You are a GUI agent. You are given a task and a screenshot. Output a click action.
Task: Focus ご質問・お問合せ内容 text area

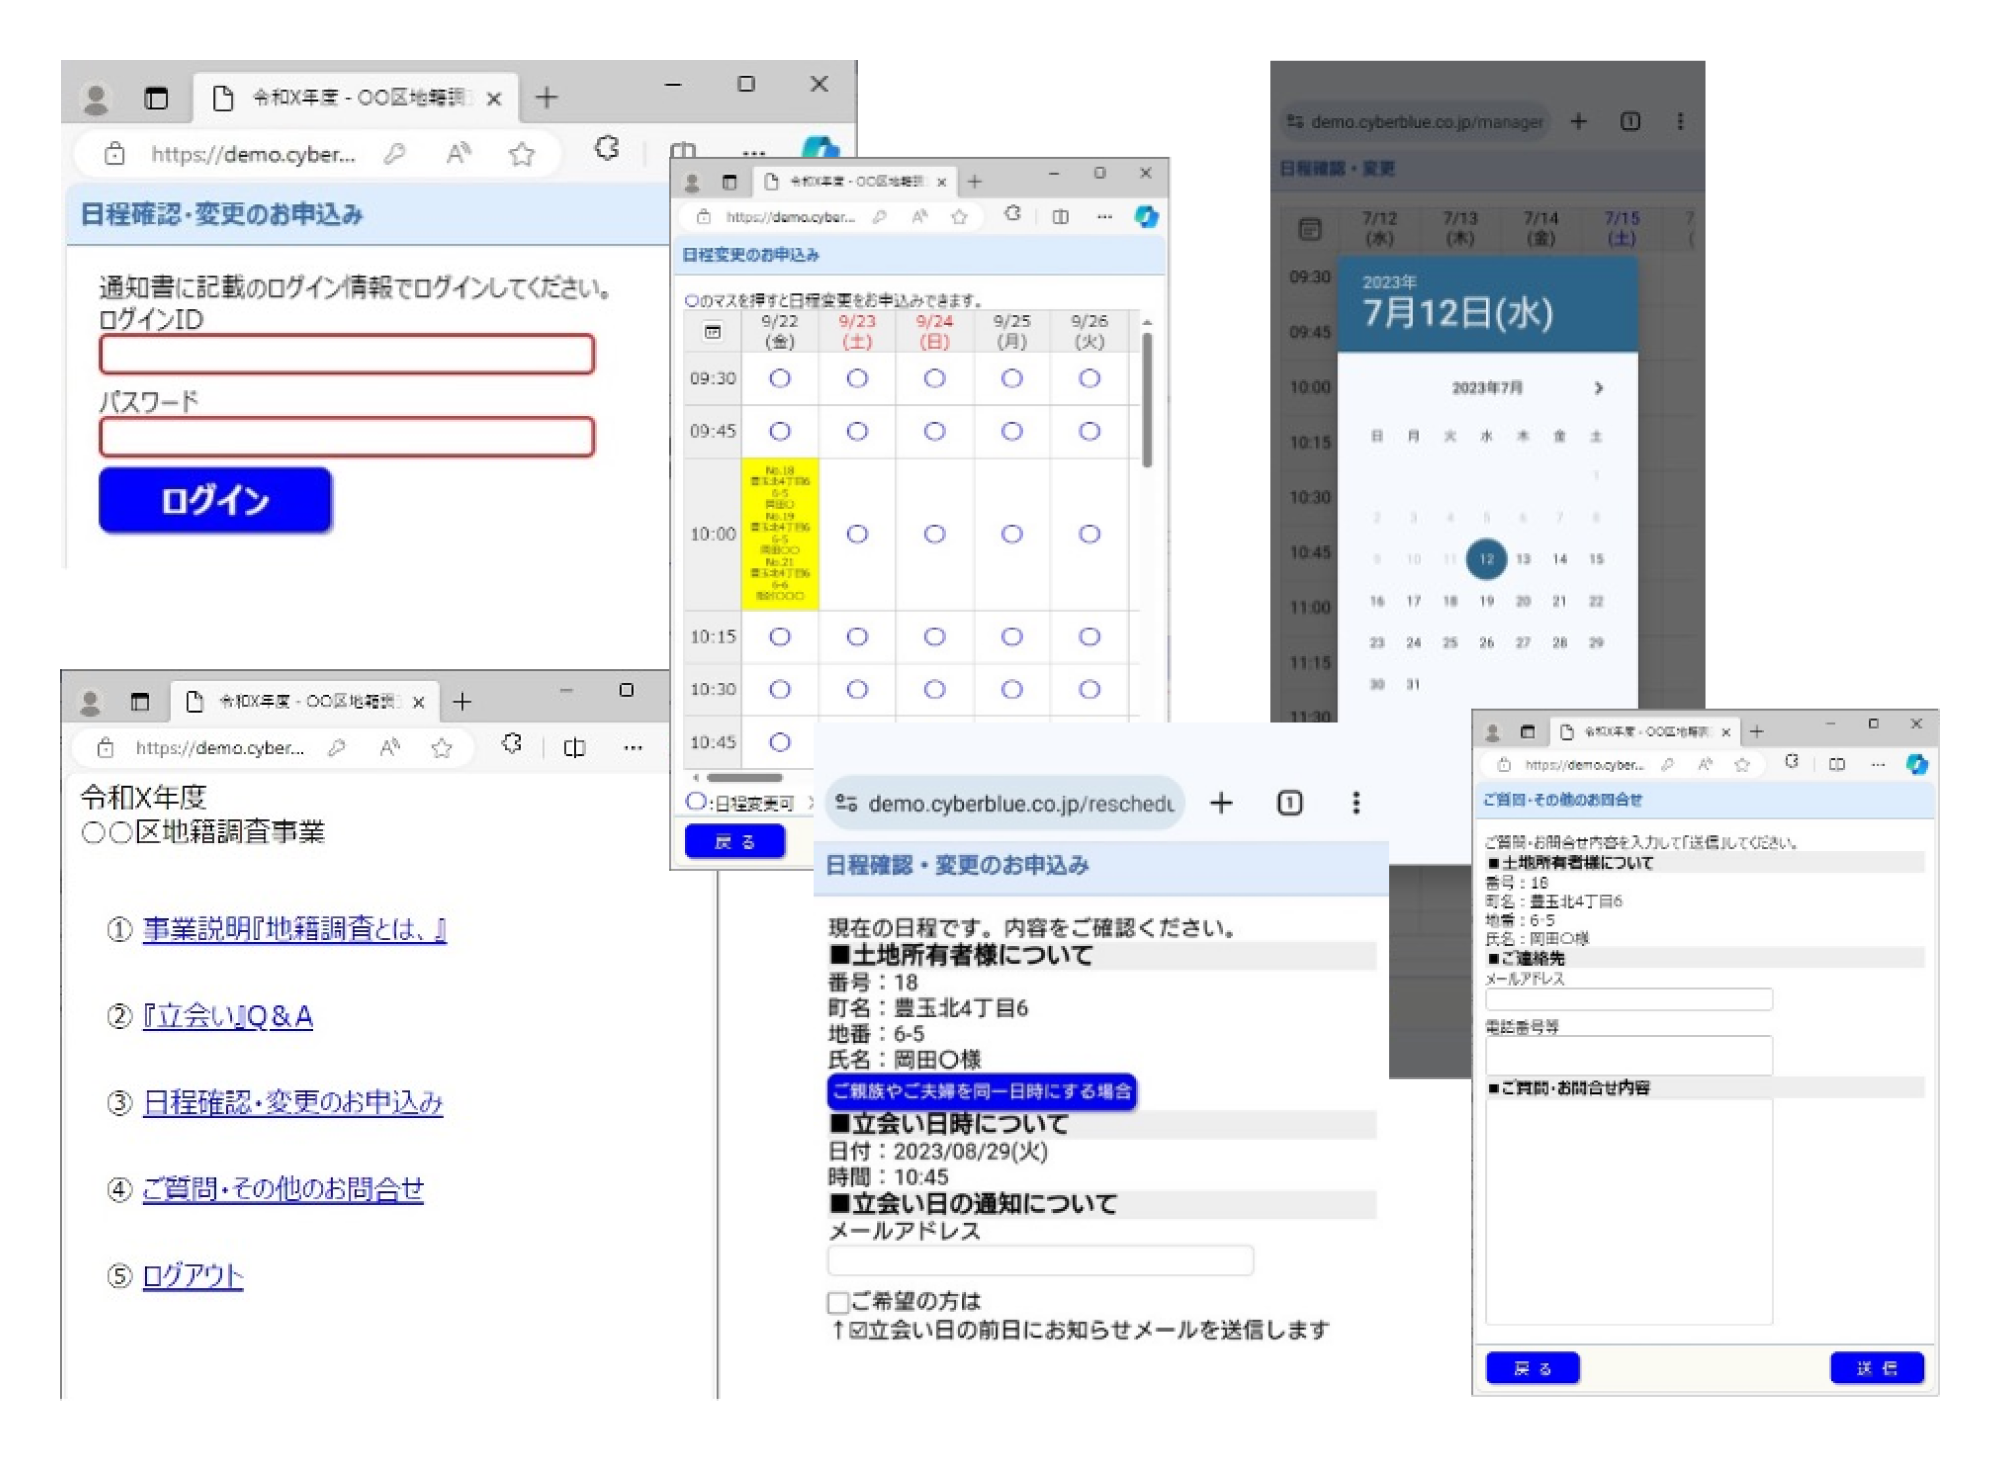pyautogui.click(x=1629, y=1211)
